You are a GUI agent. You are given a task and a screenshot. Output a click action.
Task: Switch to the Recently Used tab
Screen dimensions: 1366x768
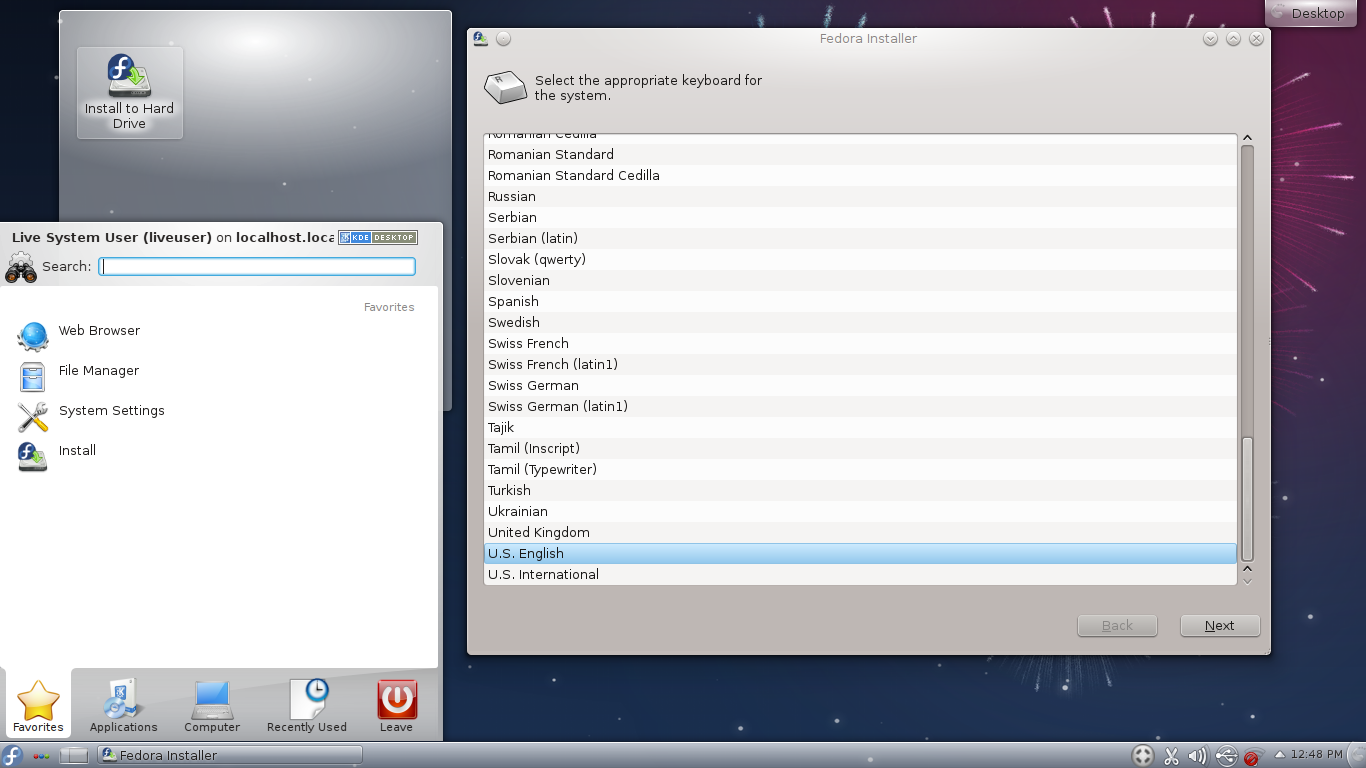[307, 706]
